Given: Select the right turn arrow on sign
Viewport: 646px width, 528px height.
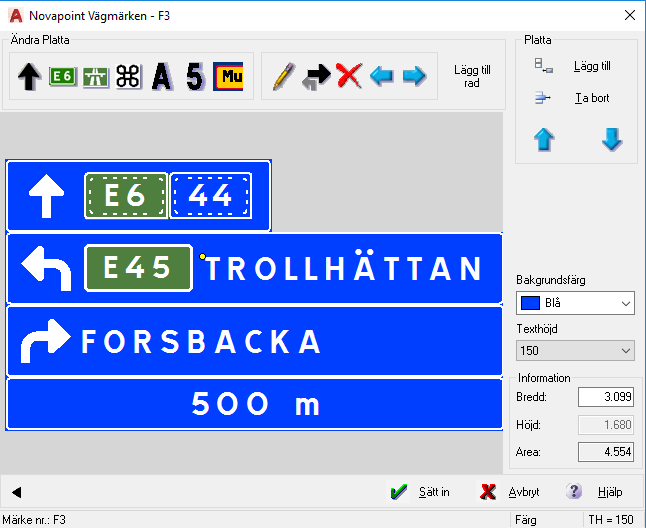Looking at the screenshot, I should (45, 341).
